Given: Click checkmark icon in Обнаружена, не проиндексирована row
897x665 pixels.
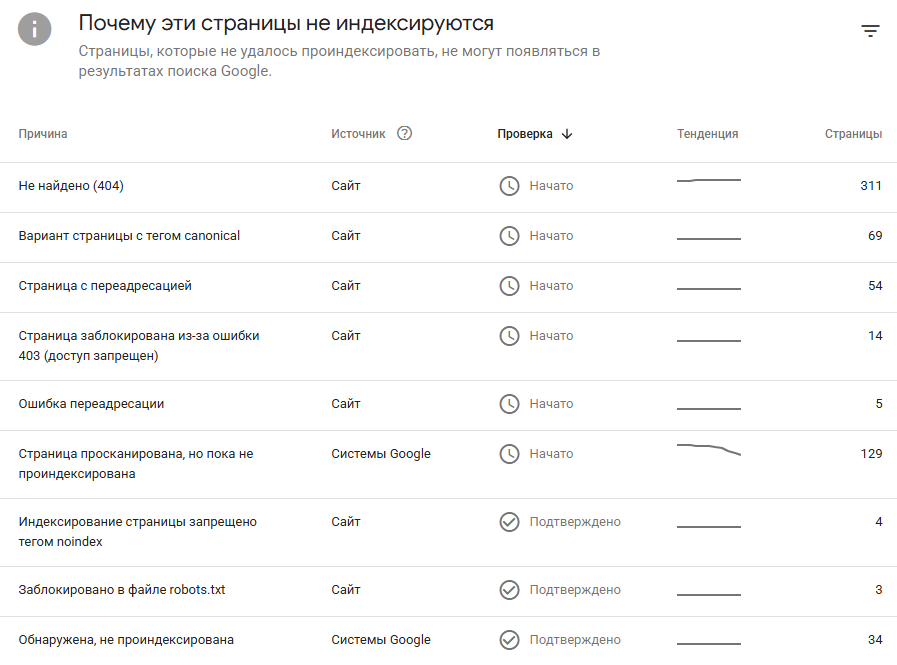Looking at the screenshot, I should [509, 640].
